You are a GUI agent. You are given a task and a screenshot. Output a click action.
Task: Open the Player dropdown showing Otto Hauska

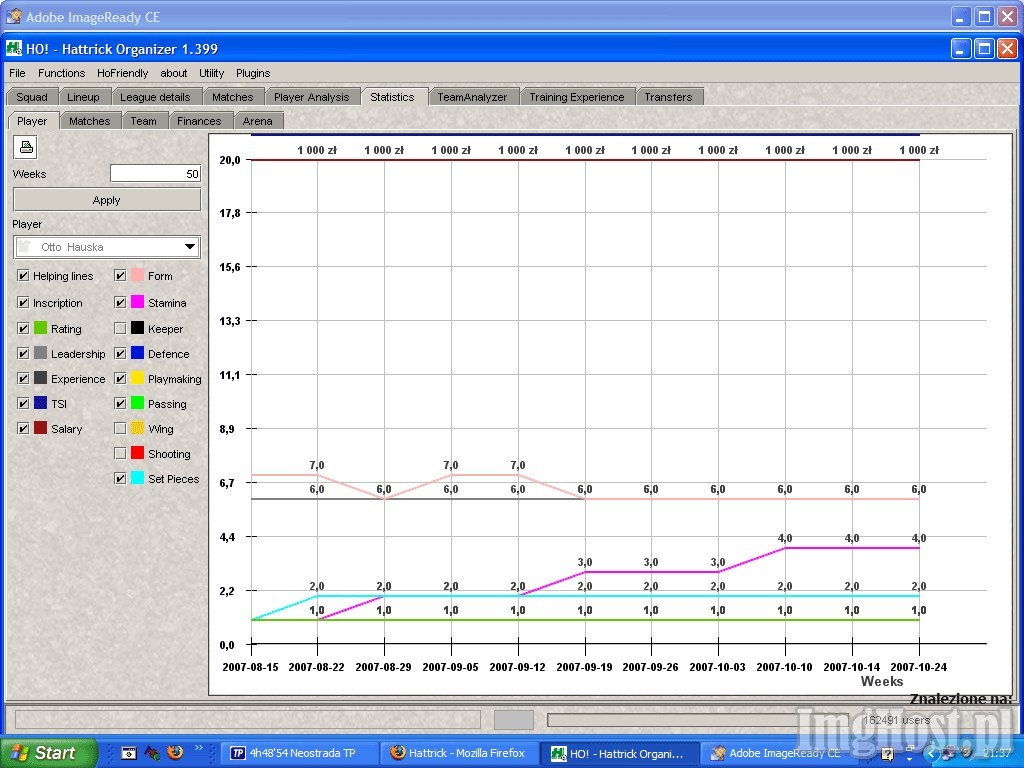click(106, 247)
